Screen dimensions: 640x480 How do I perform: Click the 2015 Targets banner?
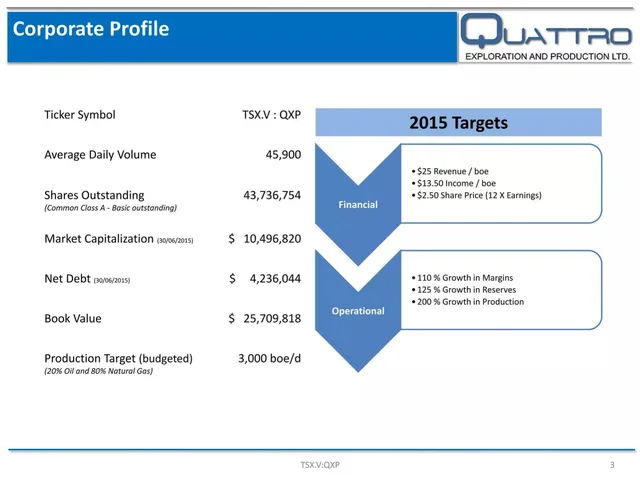pyautogui.click(x=458, y=122)
